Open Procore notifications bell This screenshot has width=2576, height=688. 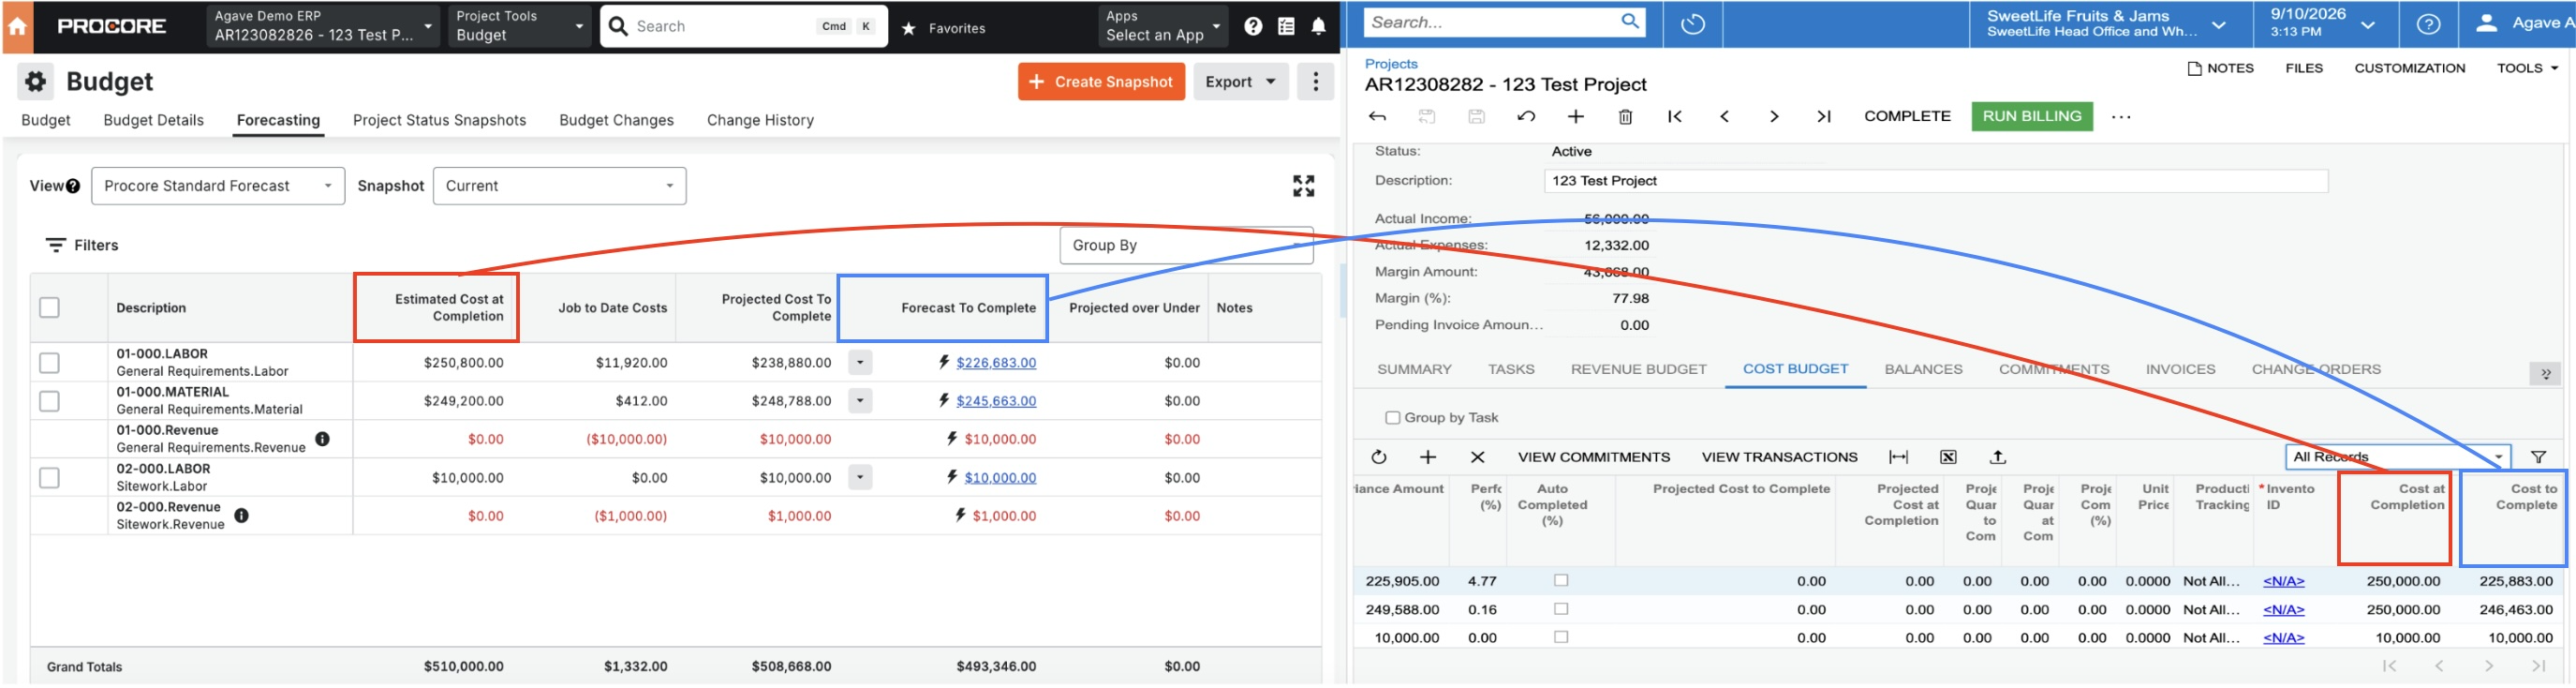pos(1318,27)
